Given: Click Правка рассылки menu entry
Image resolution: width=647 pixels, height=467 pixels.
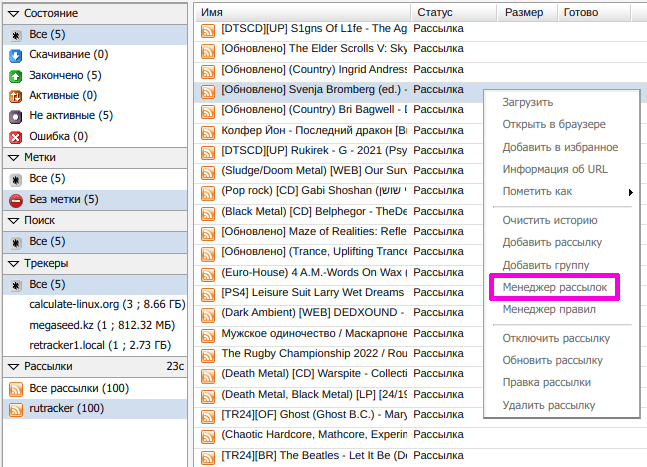Looking at the screenshot, I should click(x=546, y=382).
